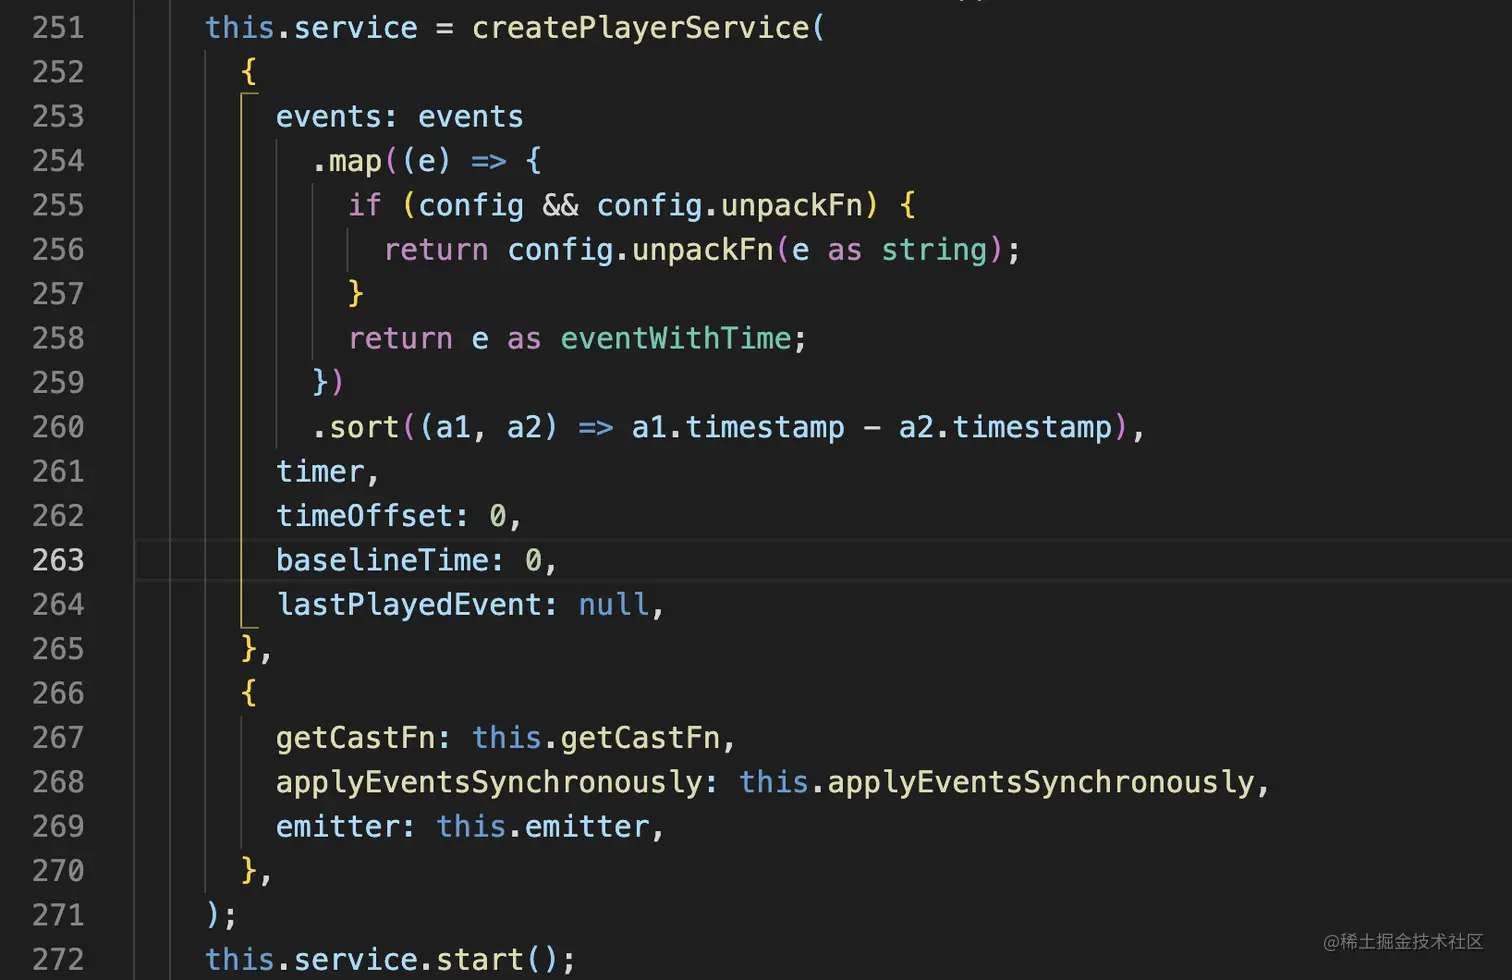
Task: Click the getCastFn property key on line 267
Action: (356, 738)
